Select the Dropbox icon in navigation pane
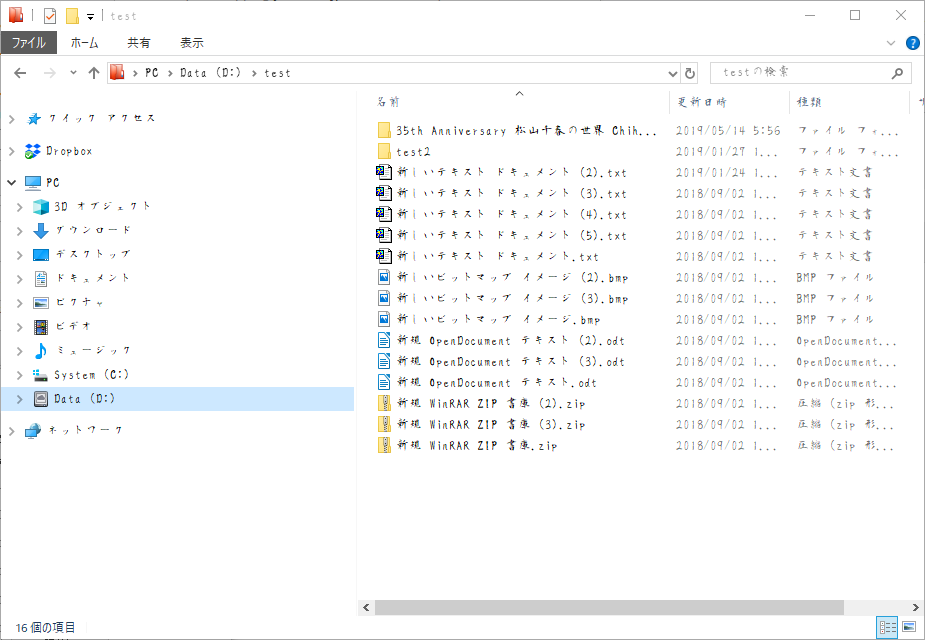This screenshot has width=925, height=640. click(x=33, y=151)
